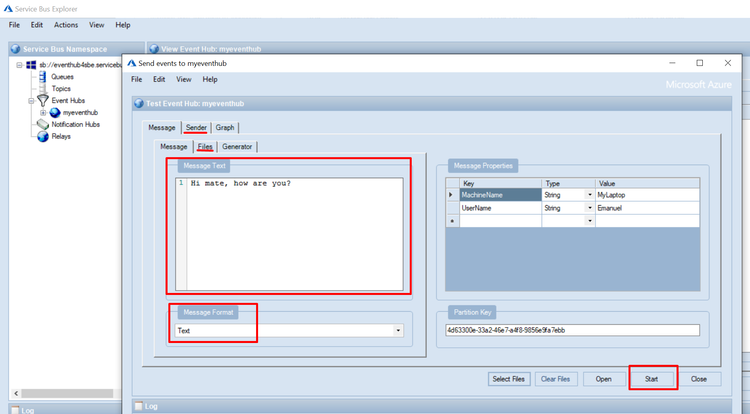Click the View Event Hub panel globe icon
750x414 pixels.
click(154, 49)
